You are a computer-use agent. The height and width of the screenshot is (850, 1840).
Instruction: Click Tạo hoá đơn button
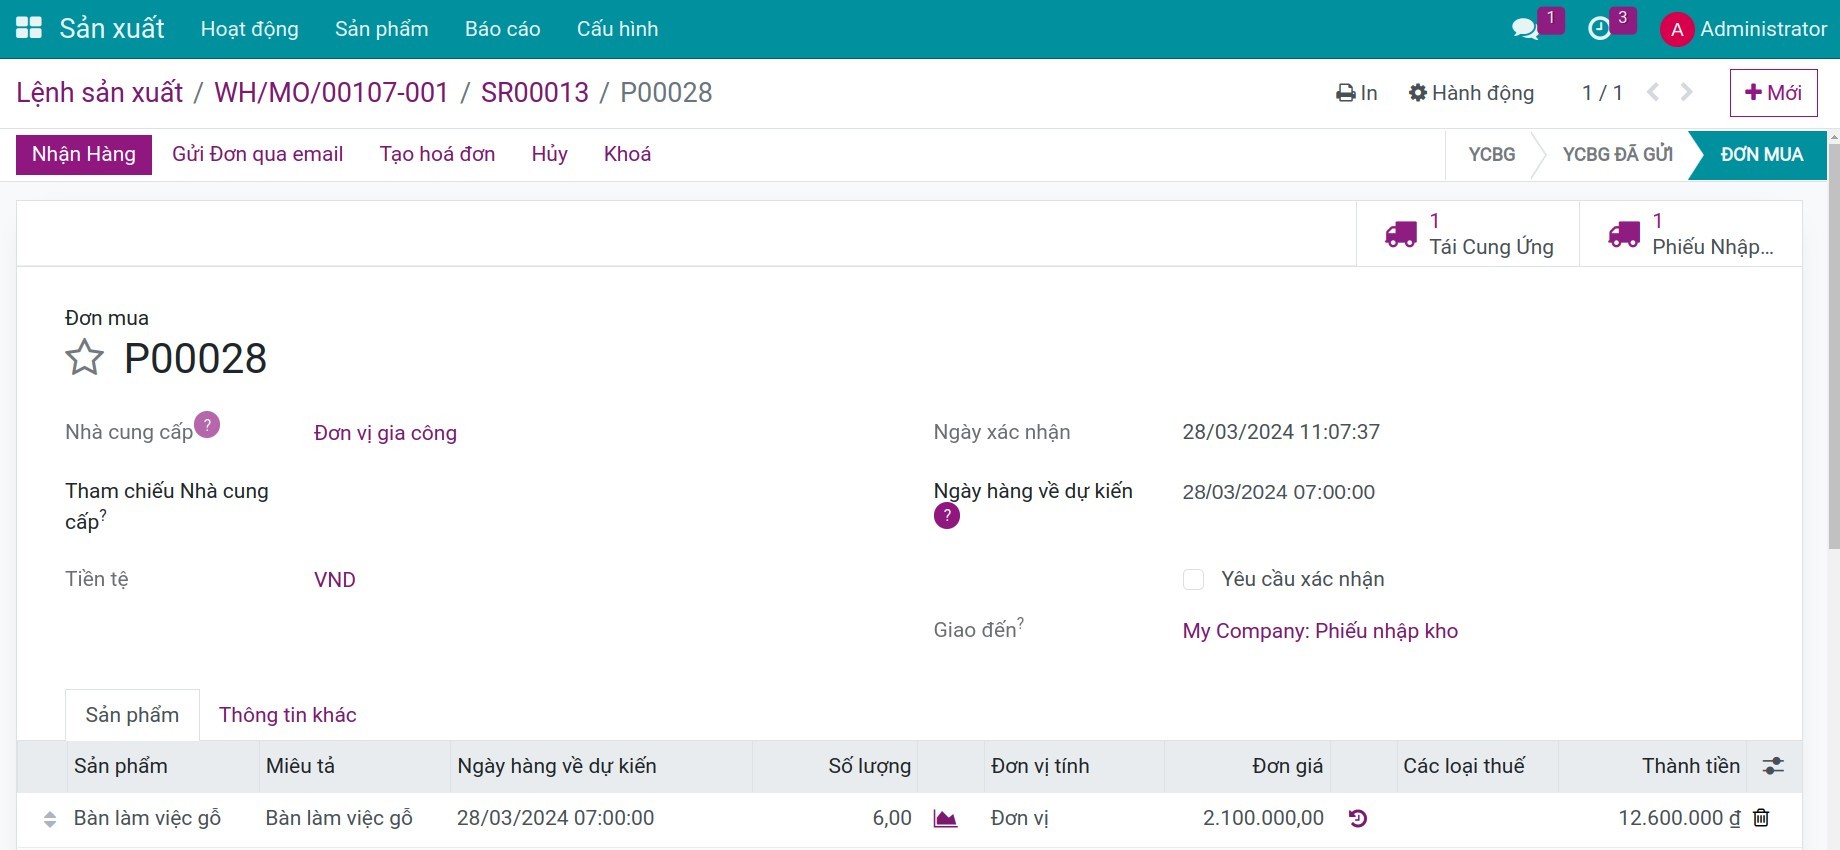[x=438, y=154]
